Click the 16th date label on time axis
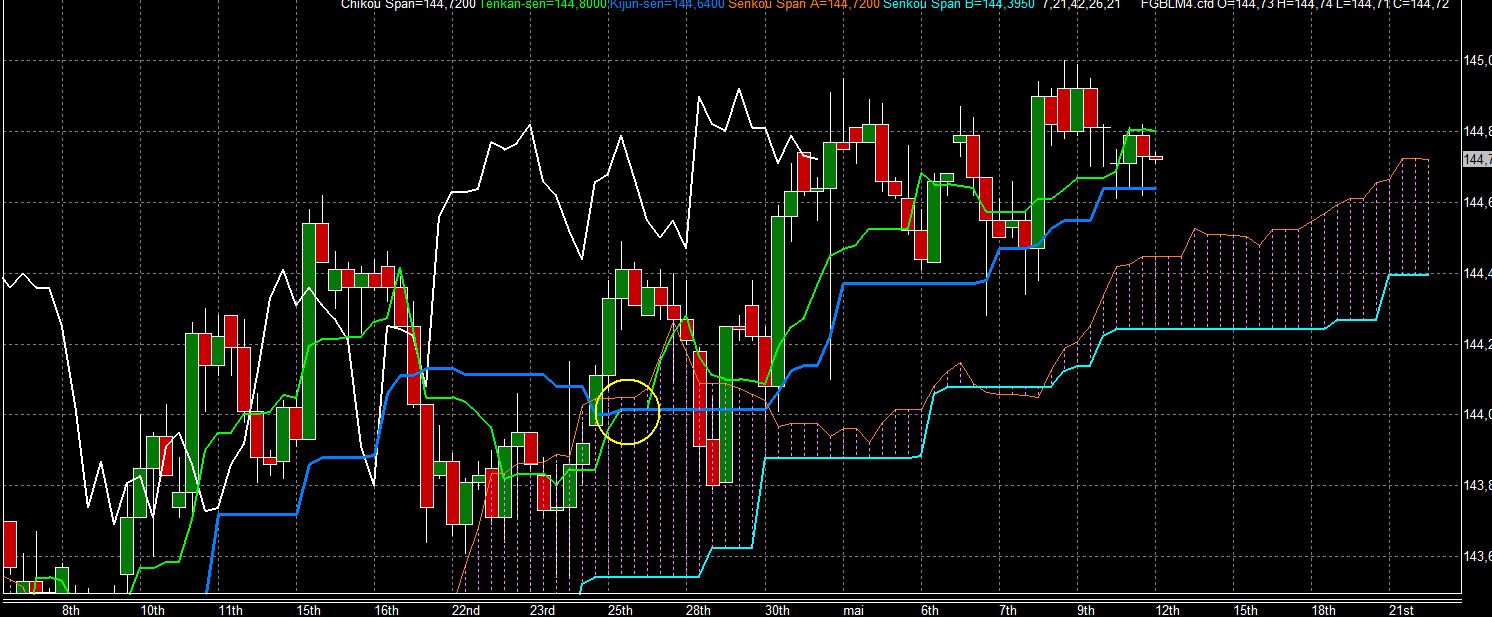 tap(387, 609)
